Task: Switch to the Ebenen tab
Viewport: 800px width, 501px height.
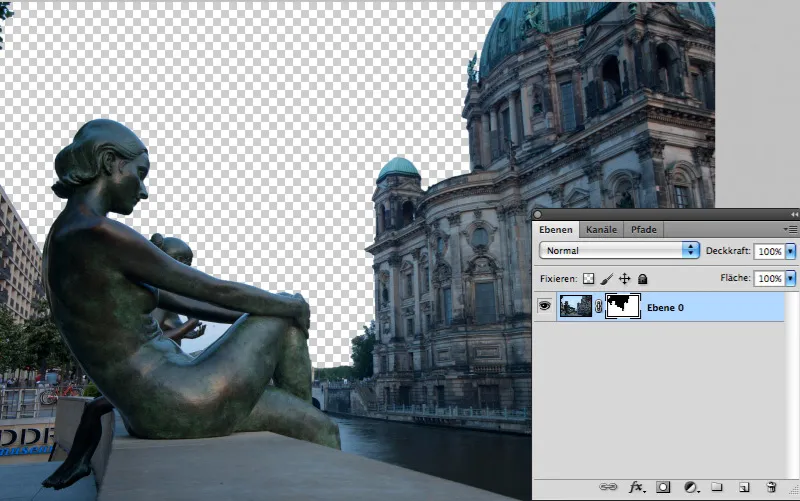Action: click(x=556, y=230)
